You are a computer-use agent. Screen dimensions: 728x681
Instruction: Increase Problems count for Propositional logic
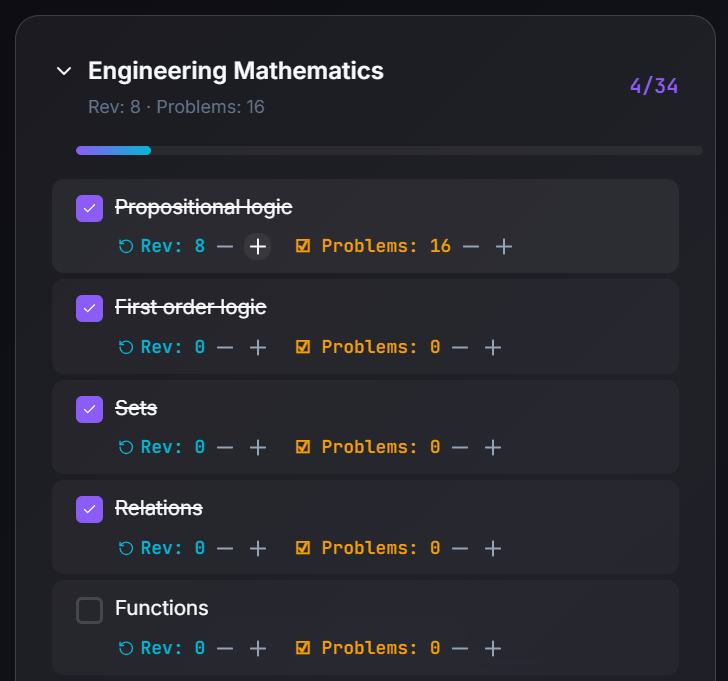[x=504, y=246]
